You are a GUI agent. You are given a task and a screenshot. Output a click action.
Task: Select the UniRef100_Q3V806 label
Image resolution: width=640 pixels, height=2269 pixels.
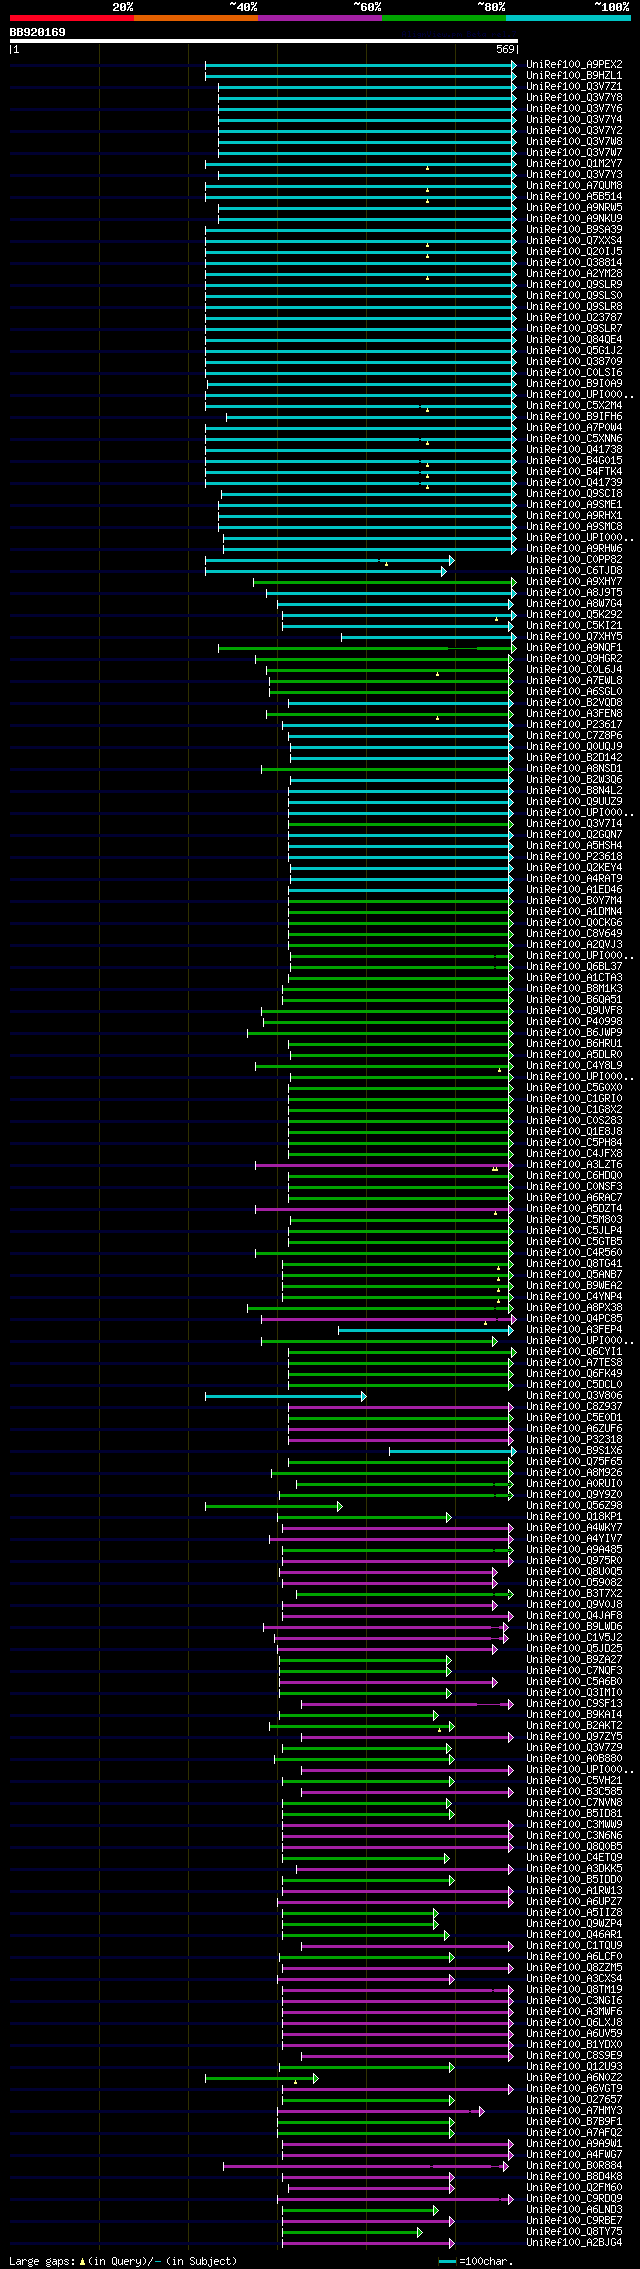coord(574,1395)
